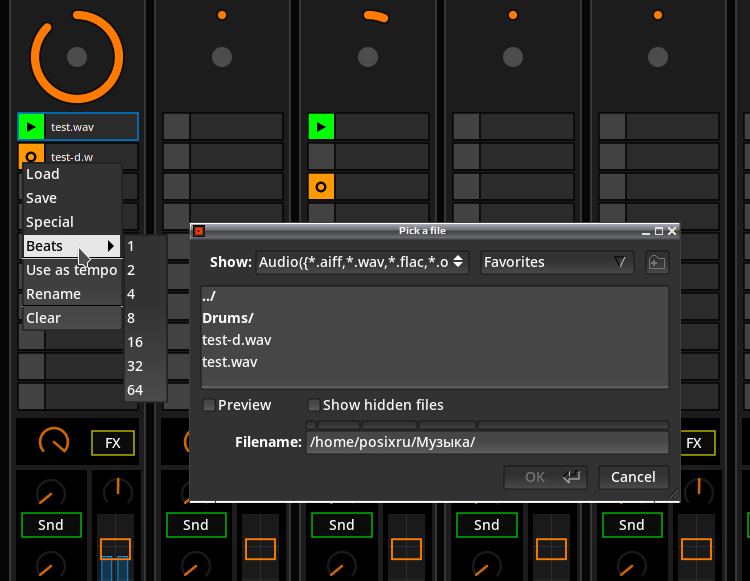Click the gray center knob on third track dial
Image resolution: width=750 pixels, height=581 pixels.
pyautogui.click(x=368, y=57)
